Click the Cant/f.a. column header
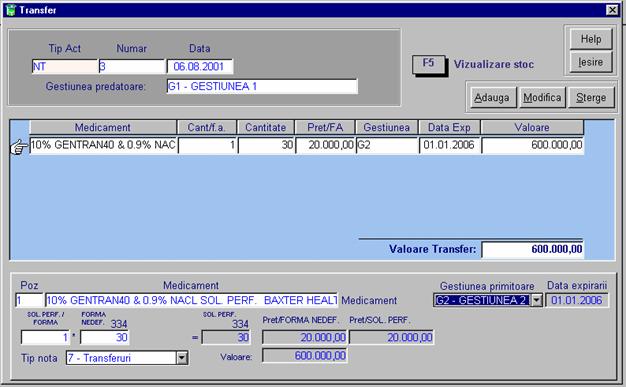The width and height of the screenshot is (626, 387). click(x=207, y=127)
